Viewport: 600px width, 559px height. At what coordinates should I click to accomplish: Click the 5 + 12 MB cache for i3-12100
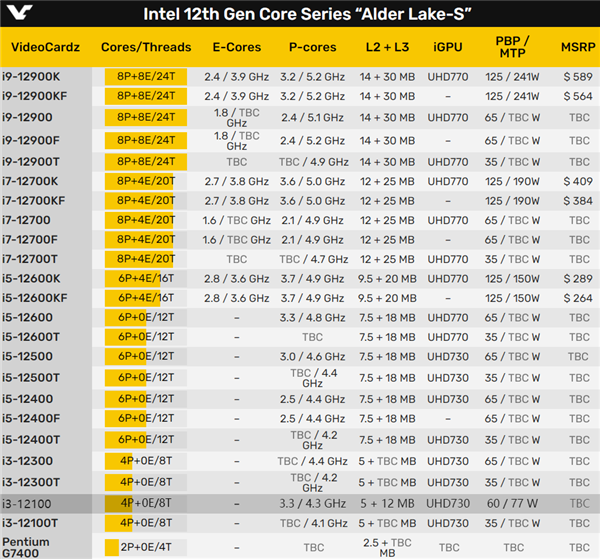pyautogui.click(x=387, y=504)
